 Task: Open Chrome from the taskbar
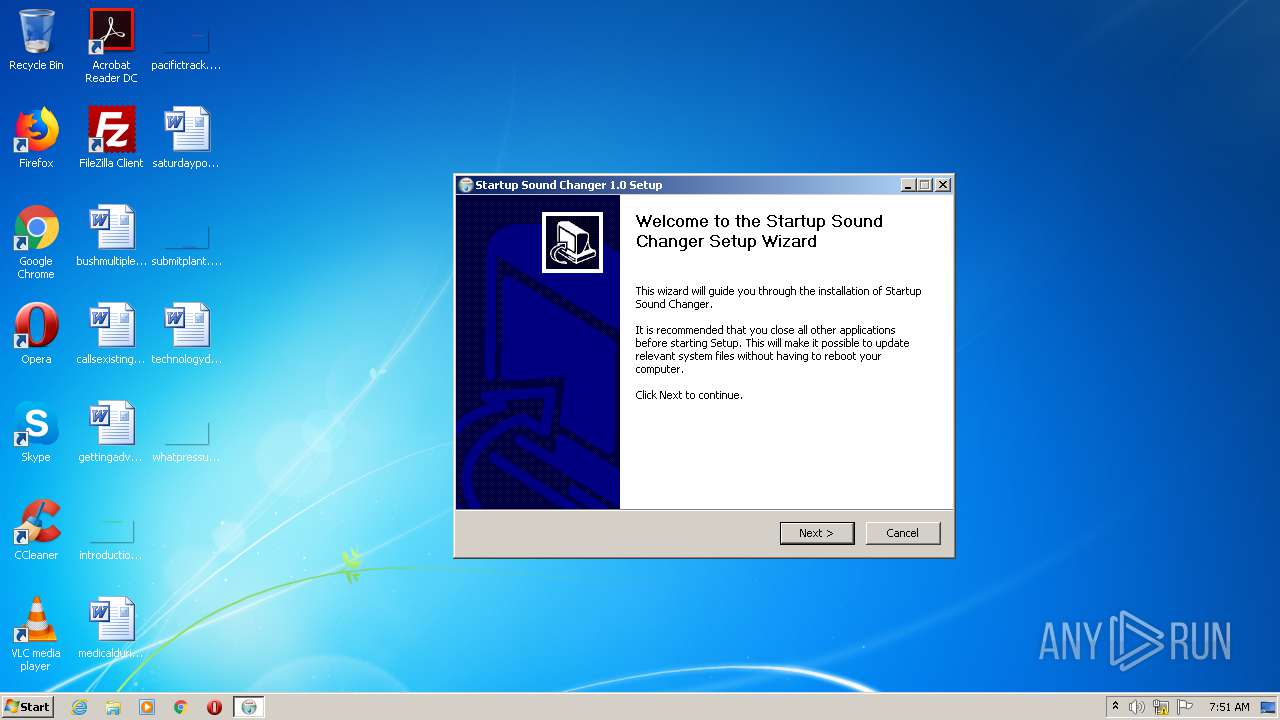[x=181, y=707]
